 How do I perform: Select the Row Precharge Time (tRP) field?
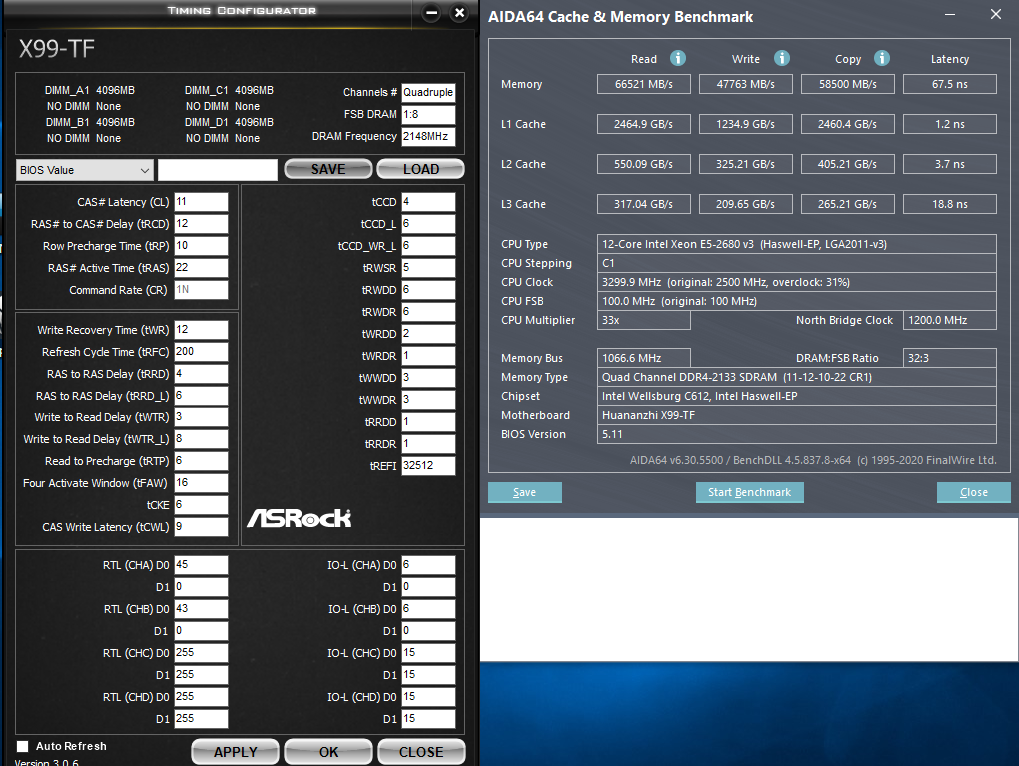point(201,246)
